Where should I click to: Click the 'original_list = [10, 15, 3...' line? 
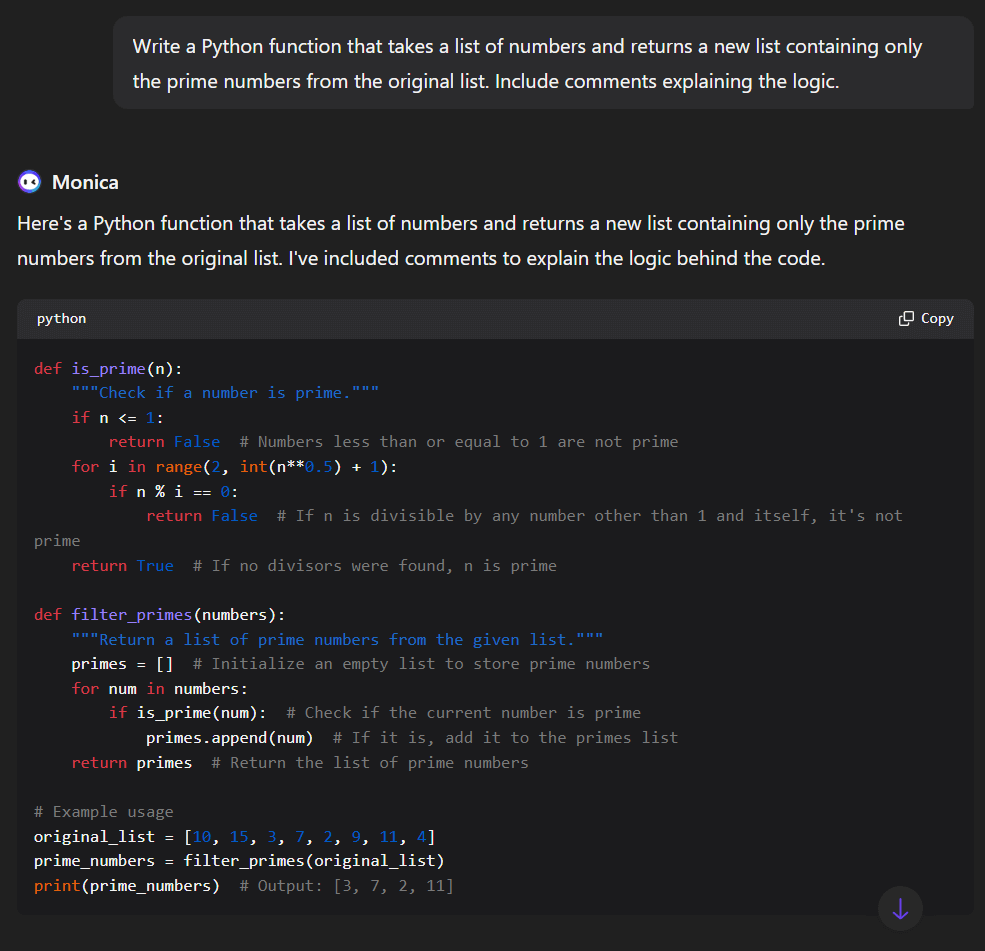[234, 837]
